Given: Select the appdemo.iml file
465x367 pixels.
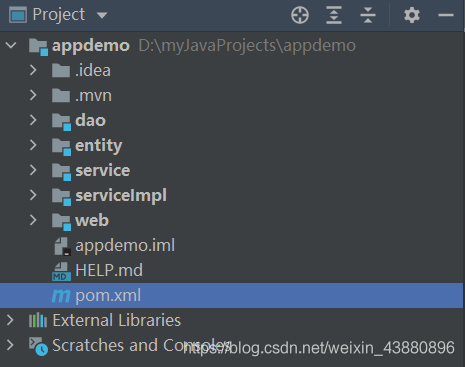Looking at the screenshot, I should click(x=125, y=246).
